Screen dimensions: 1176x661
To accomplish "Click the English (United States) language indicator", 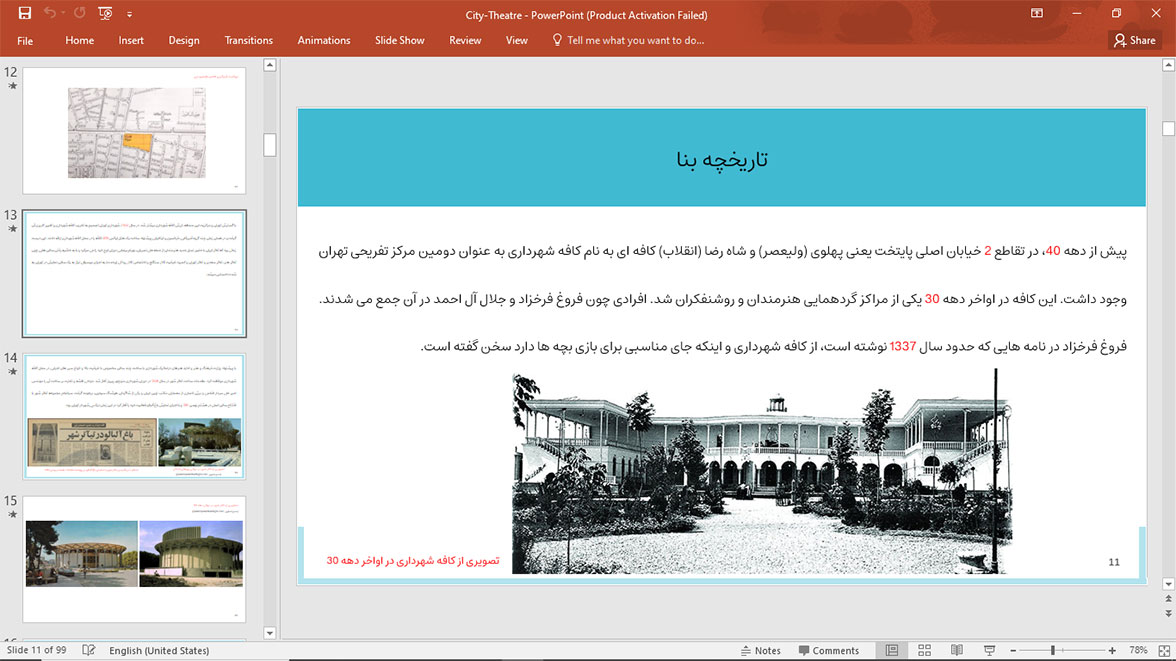I will (159, 650).
